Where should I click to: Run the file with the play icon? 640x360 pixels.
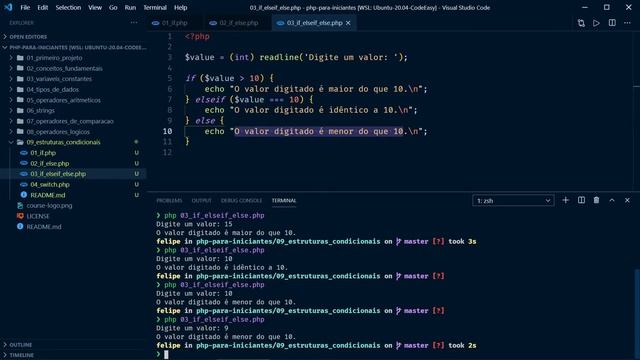(596, 23)
